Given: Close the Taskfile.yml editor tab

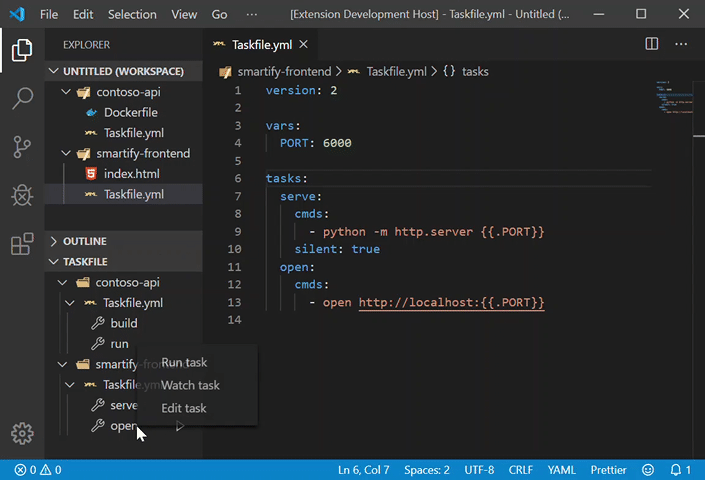Looking at the screenshot, I should click(x=303, y=44).
